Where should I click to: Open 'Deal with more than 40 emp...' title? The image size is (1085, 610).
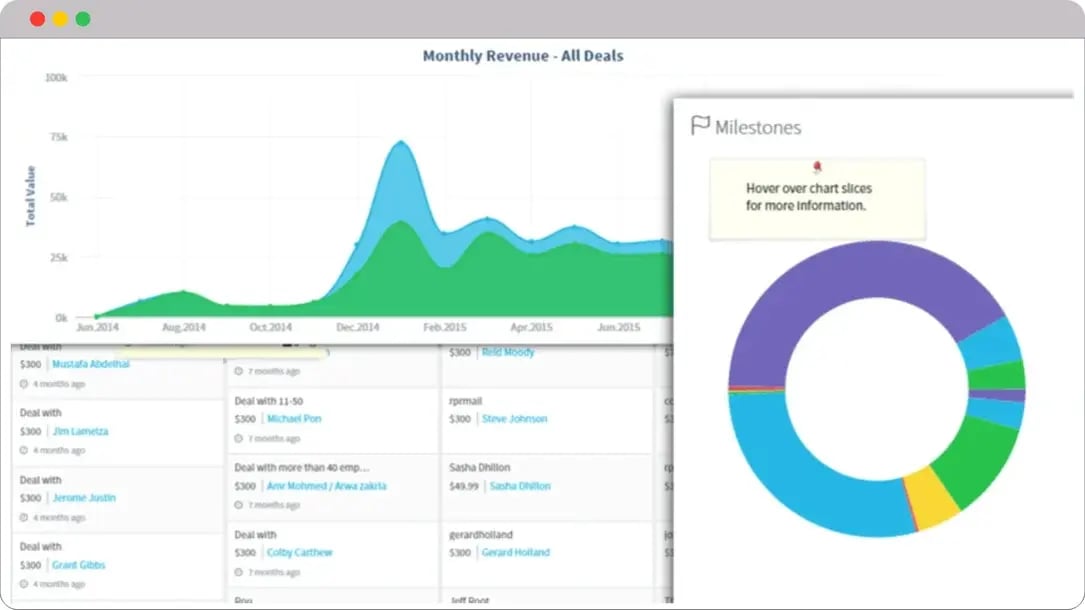tap(302, 467)
